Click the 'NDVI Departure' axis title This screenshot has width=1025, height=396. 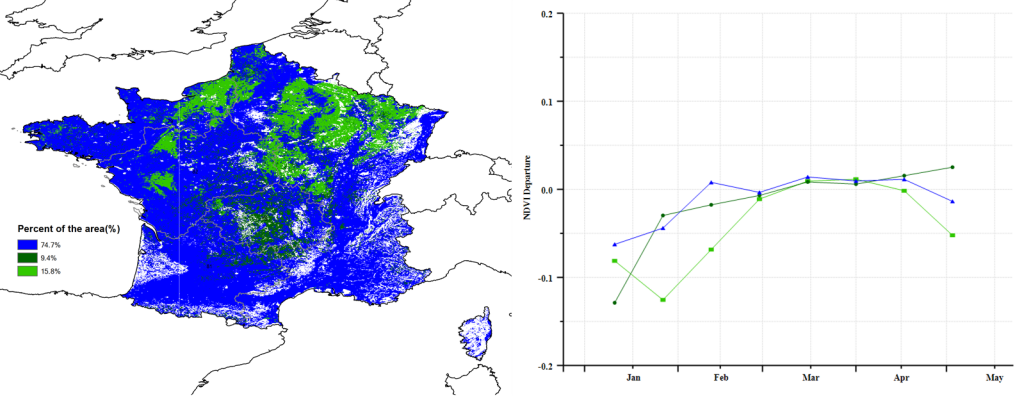(x=527, y=189)
